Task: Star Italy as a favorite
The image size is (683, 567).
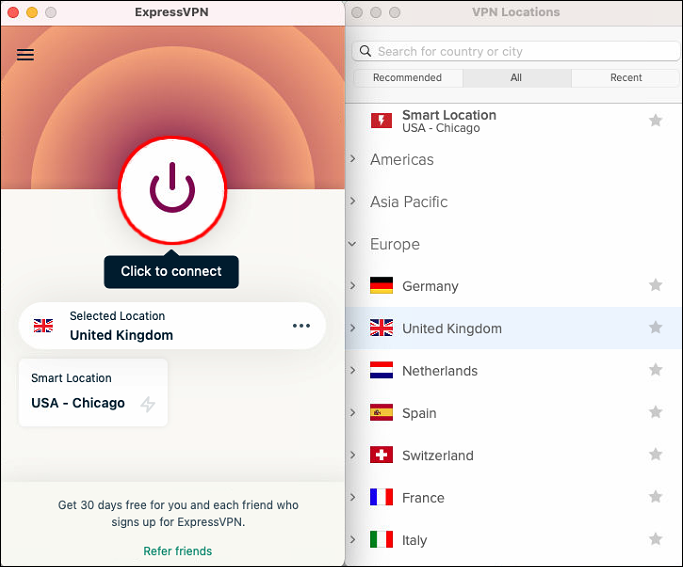Action: (656, 539)
